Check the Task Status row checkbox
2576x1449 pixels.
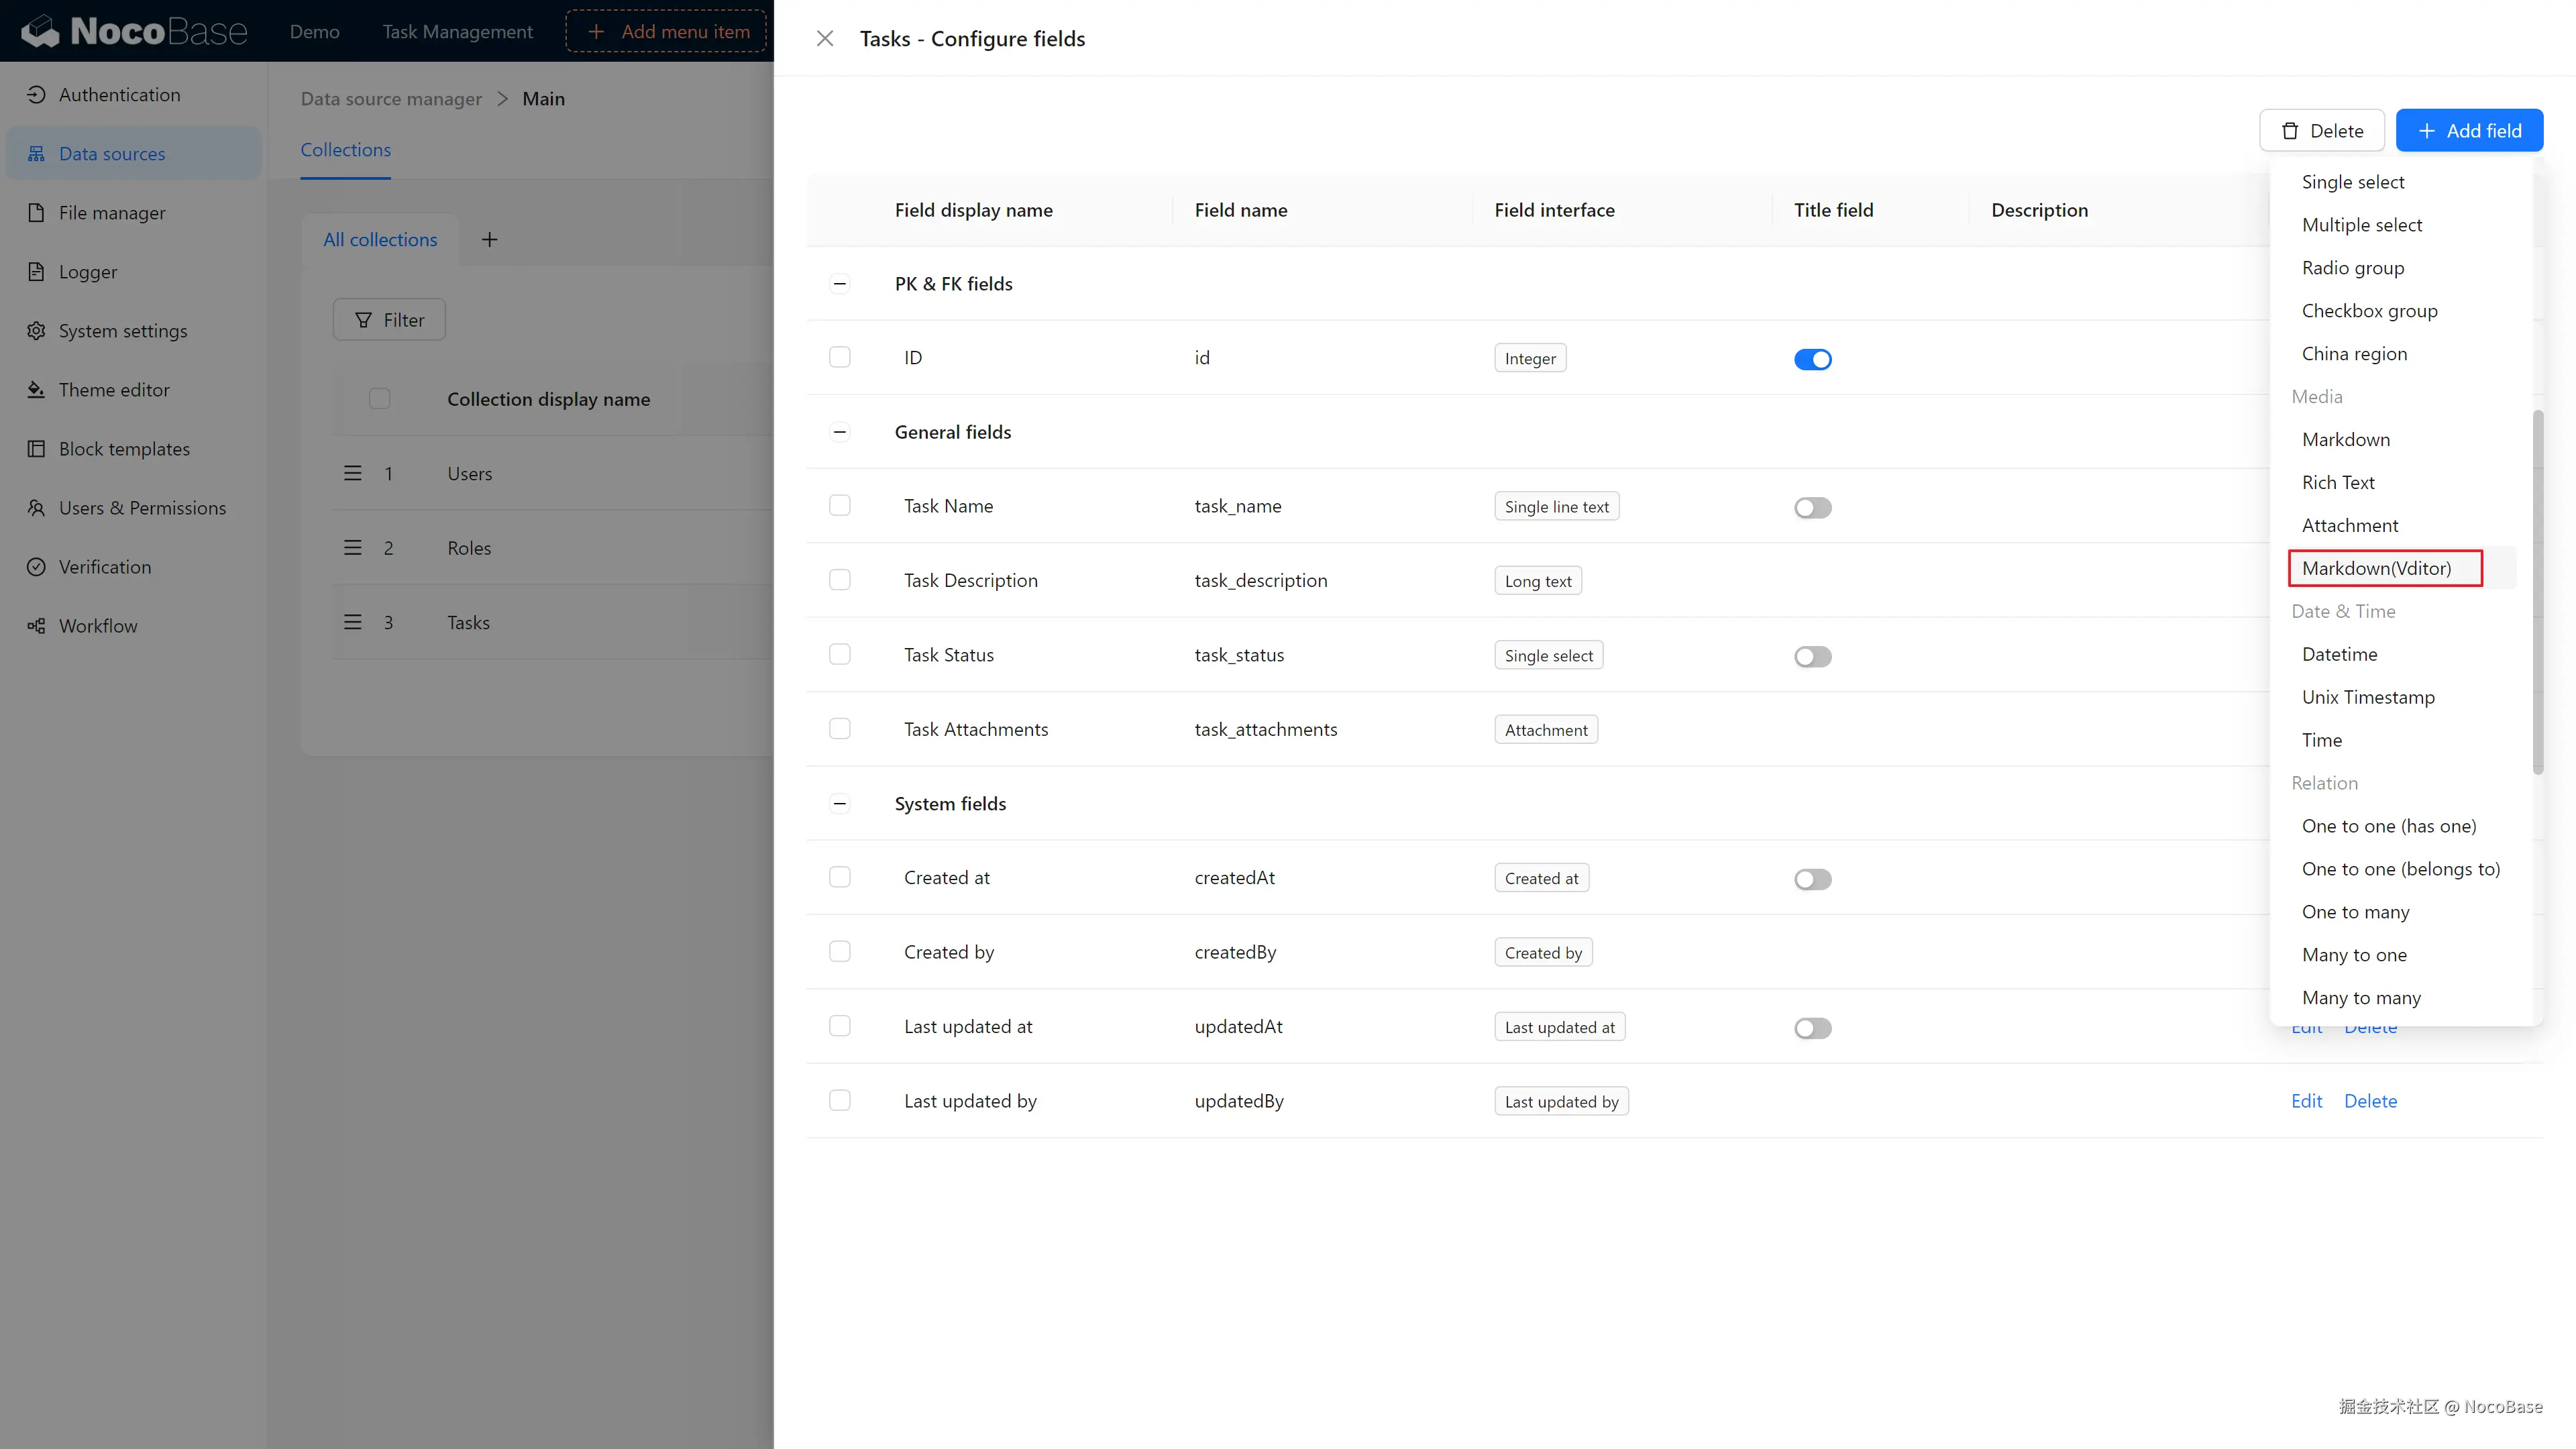(x=839, y=654)
